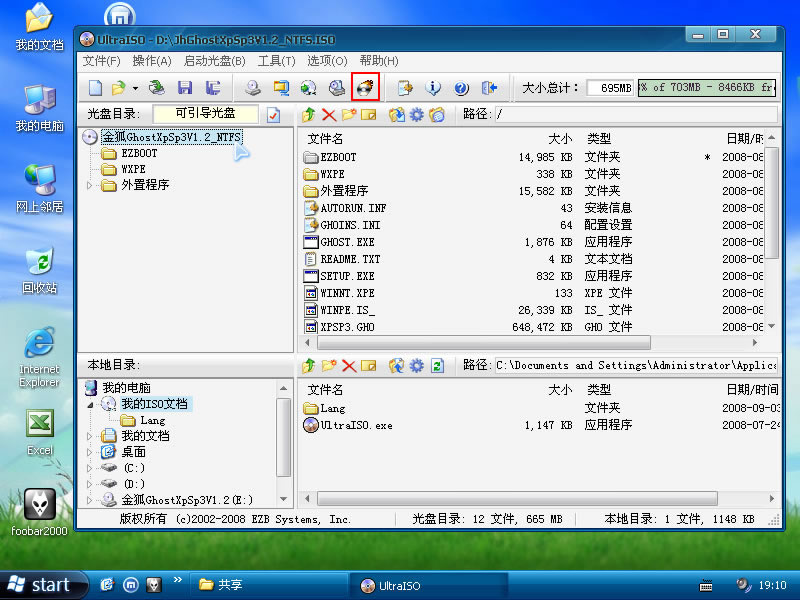
Task: Click the 可引导光盘 boot type label
Action: pyautogui.click(x=206, y=113)
